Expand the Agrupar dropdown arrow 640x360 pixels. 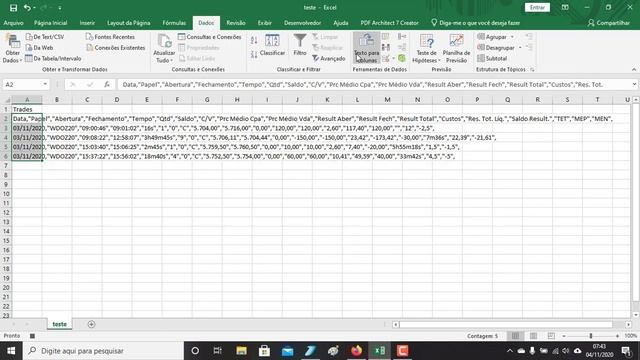pyautogui.click(x=512, y=37)
